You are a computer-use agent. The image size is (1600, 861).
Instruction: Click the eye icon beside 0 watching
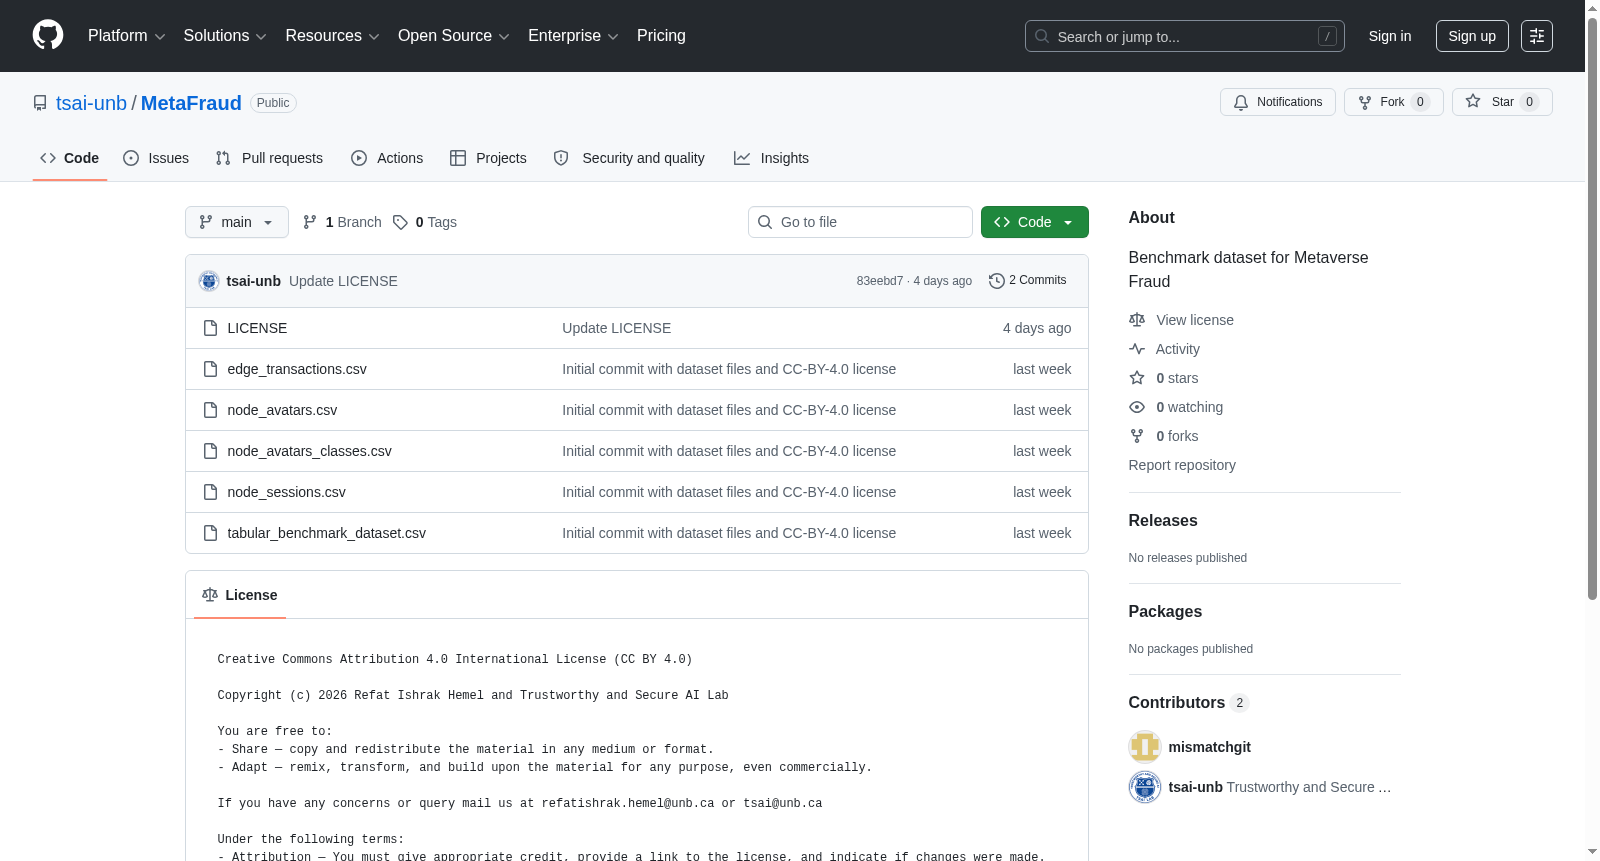tap(1137, 407)
